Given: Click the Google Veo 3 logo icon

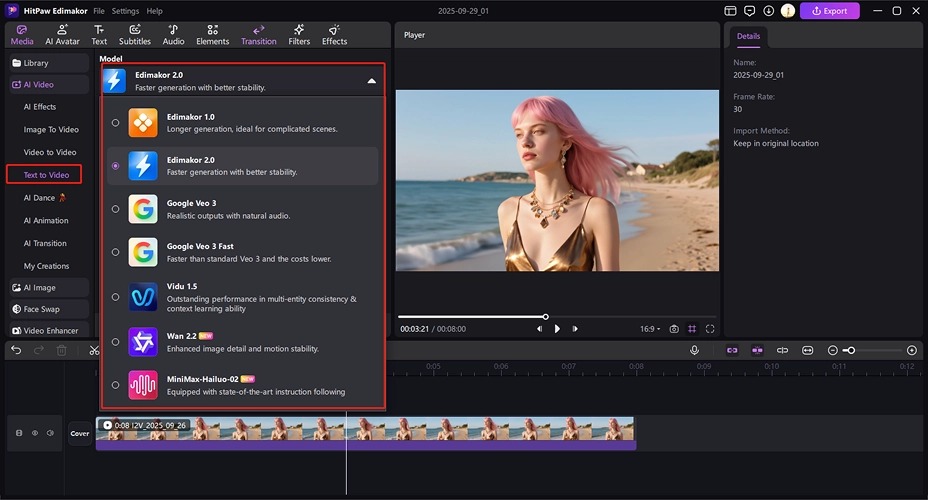Looking at the screenshot, I should (143, 209).
